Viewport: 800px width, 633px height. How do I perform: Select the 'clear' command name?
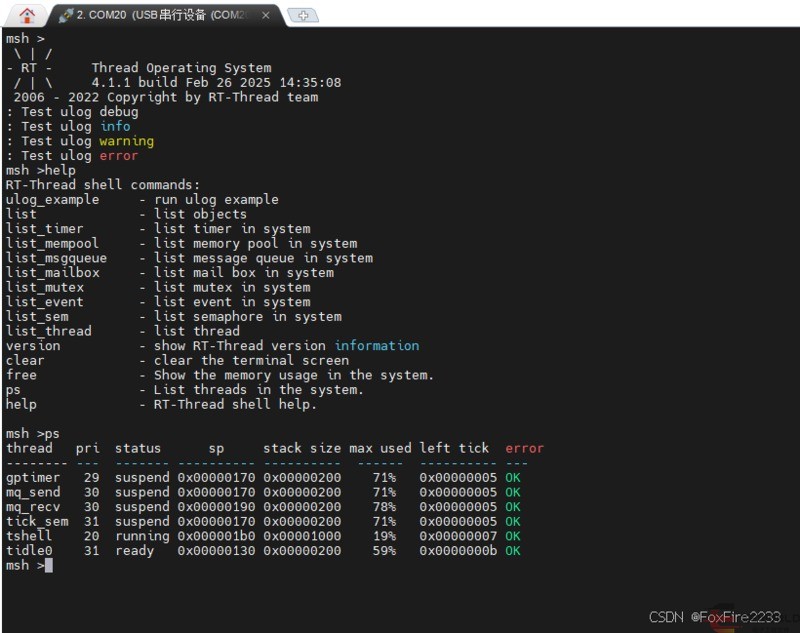click(26, 361)
